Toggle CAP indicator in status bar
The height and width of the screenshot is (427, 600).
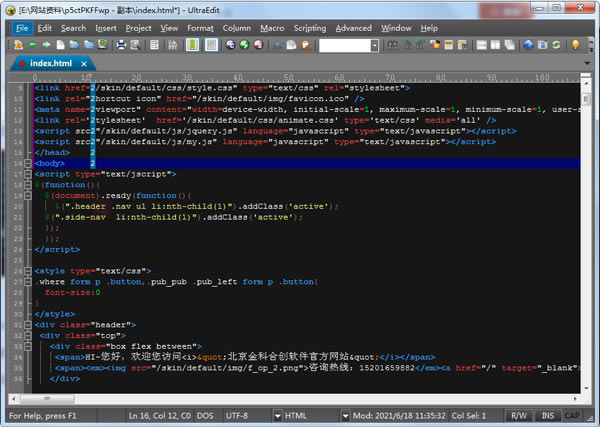coord(572,416)
